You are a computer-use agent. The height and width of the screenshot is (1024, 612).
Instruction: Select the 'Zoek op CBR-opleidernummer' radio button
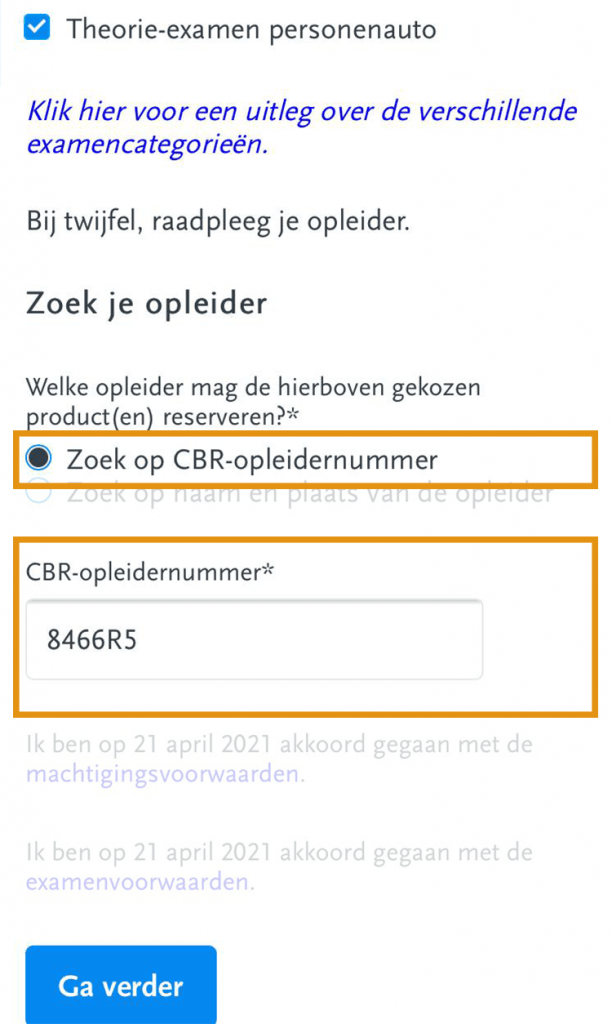coord(39,459)
